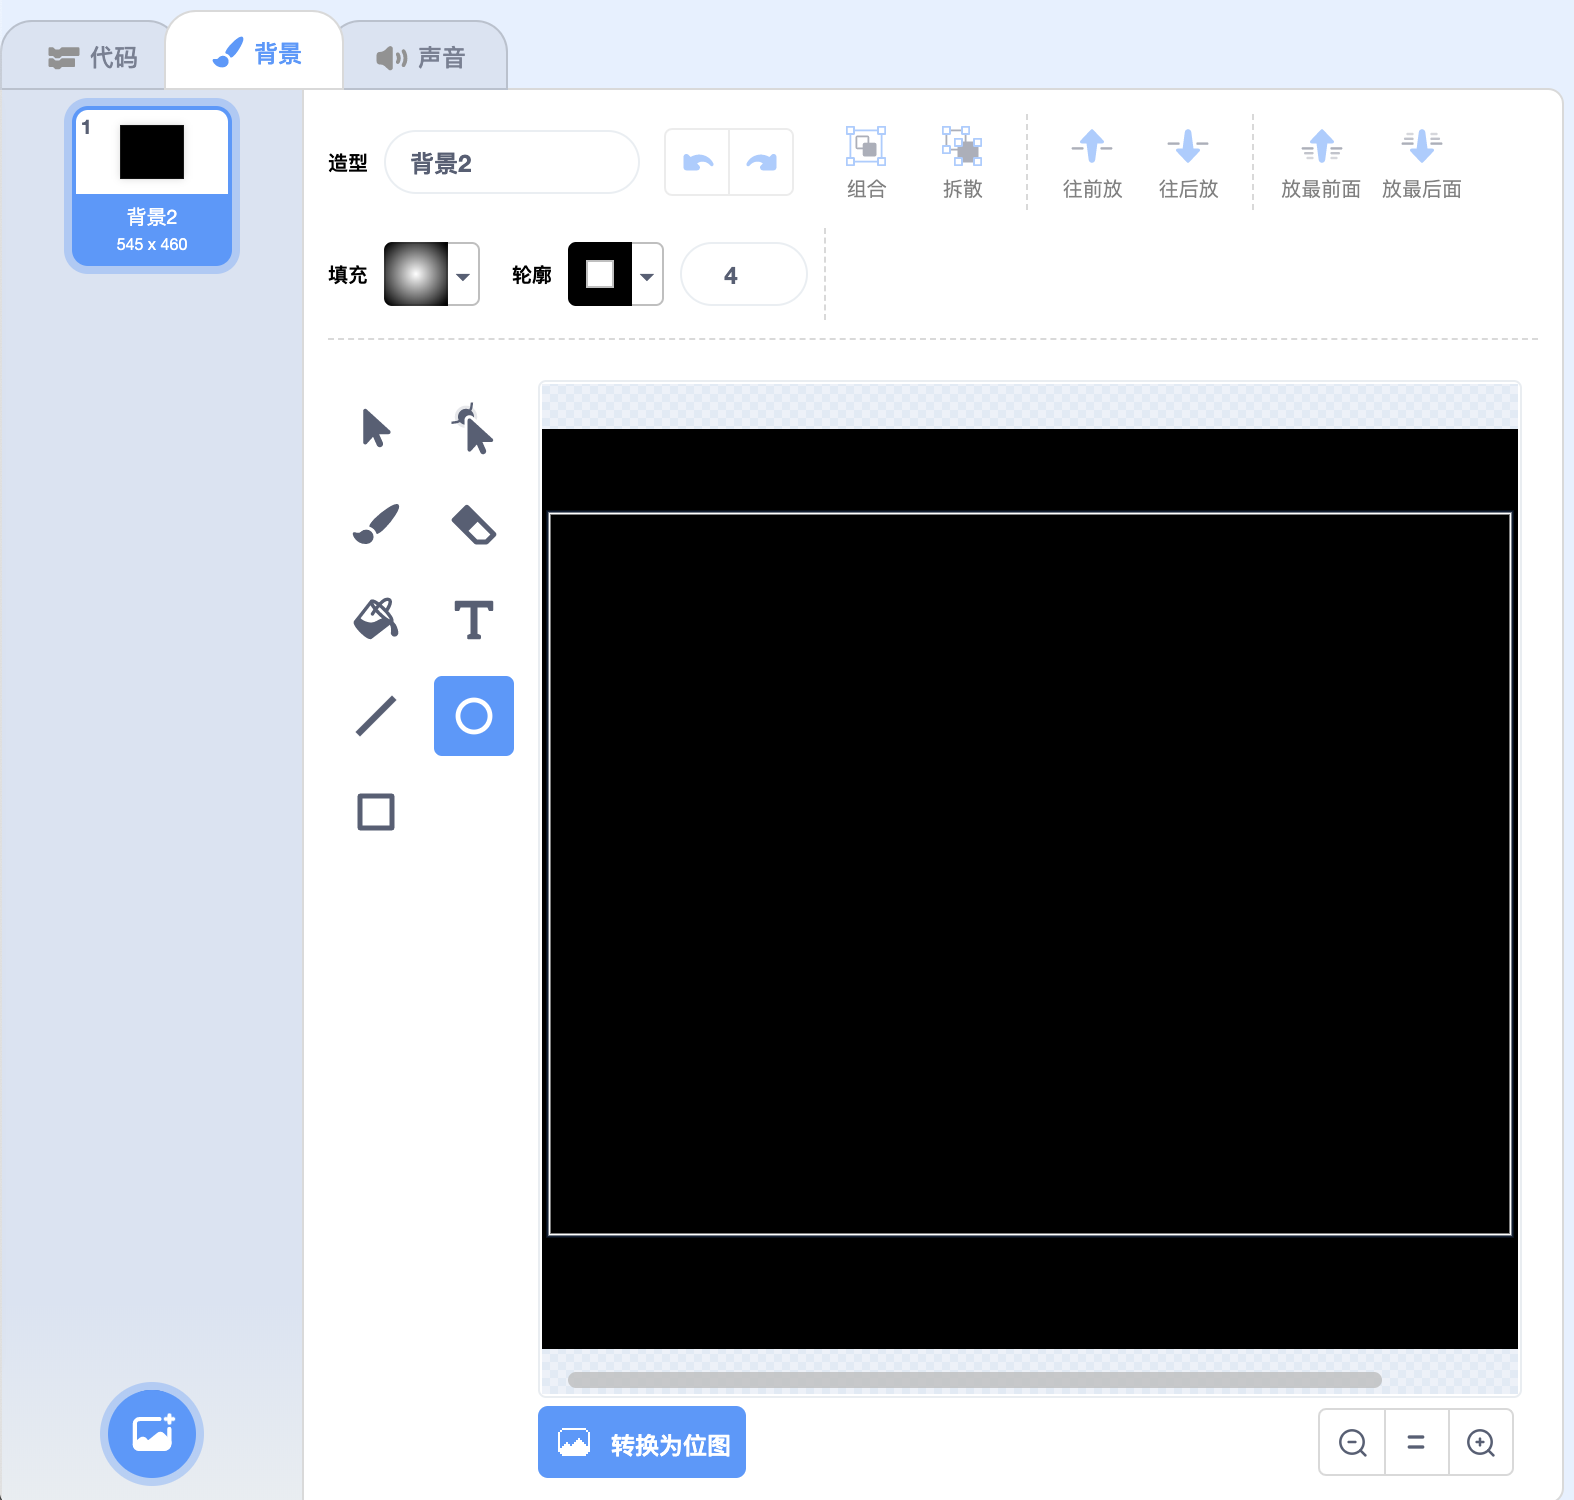Switch to the 代码 tab
Image resolution: width=1574 pixels, height=1500 pixels.
93,57
